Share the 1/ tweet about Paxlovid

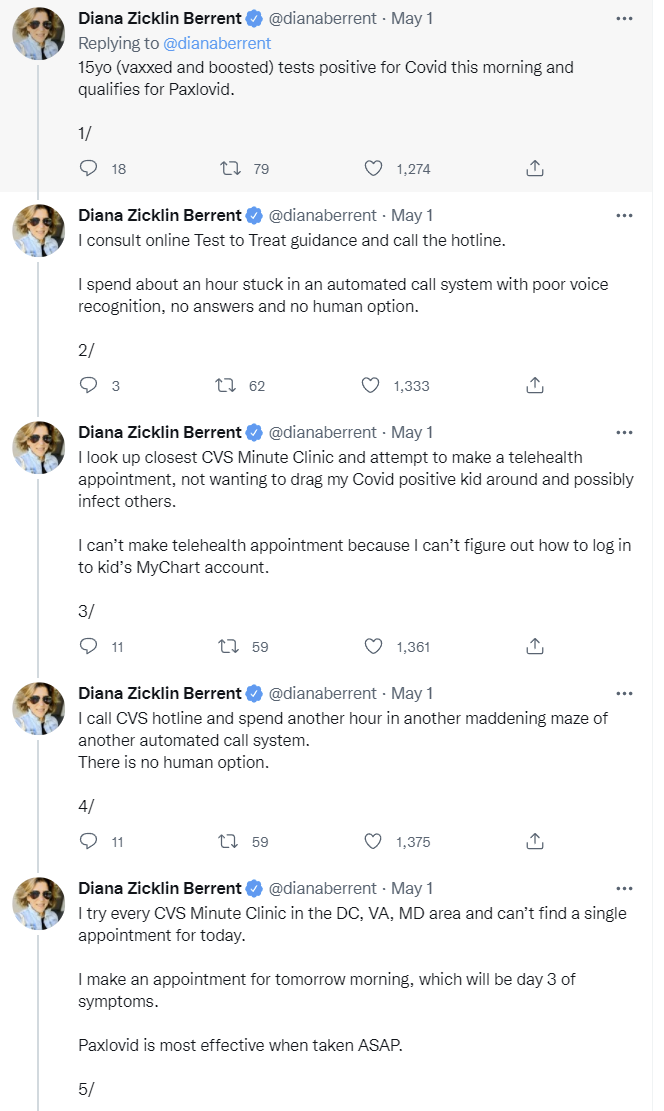point(535,169)
